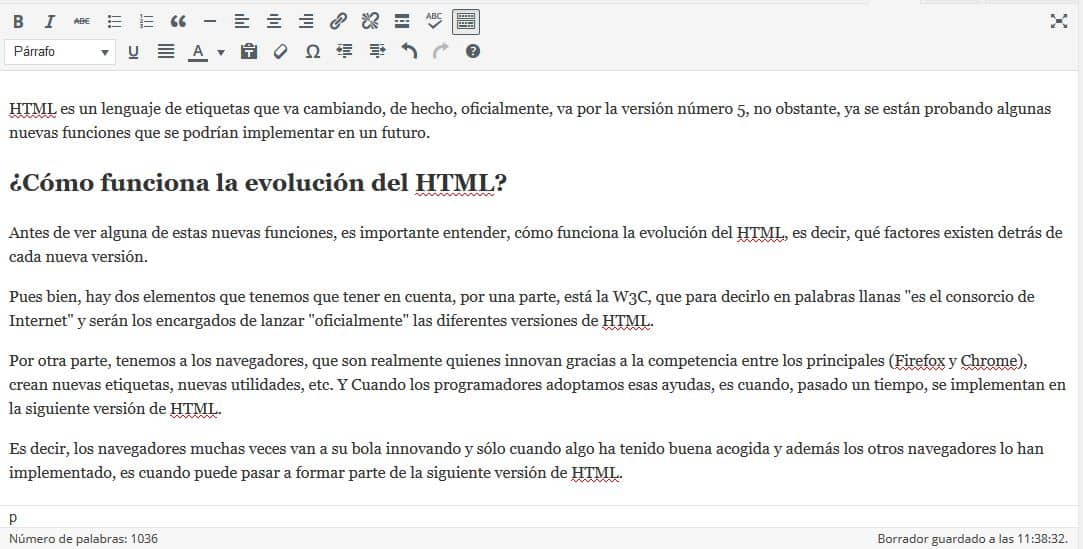Remove link from selected text

(370, 22)
